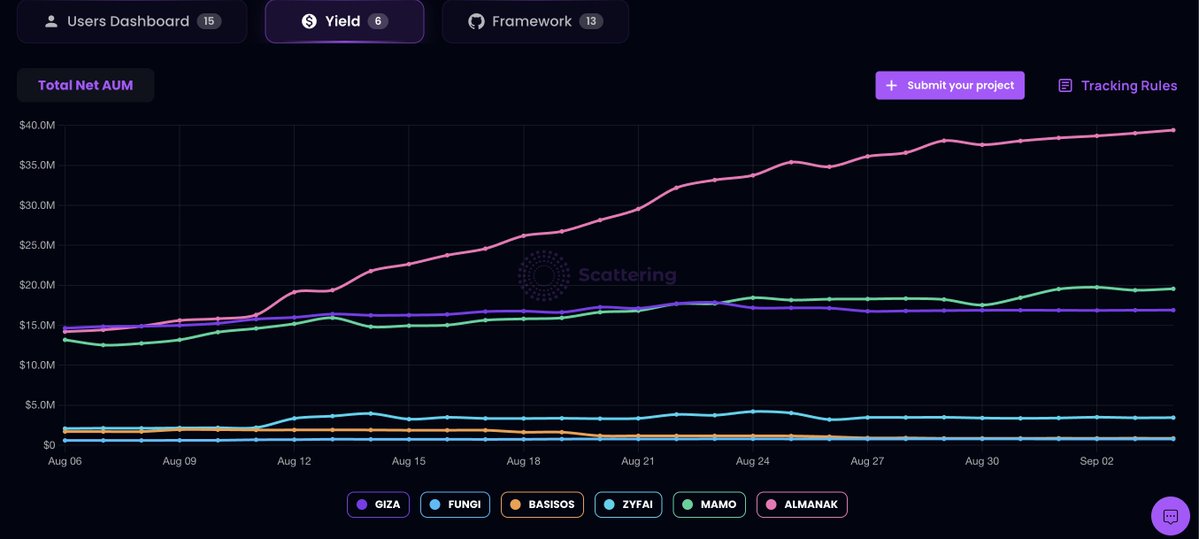
Task: Open the Framework tab
Action: pyautogui.click(x=535, y=21)
